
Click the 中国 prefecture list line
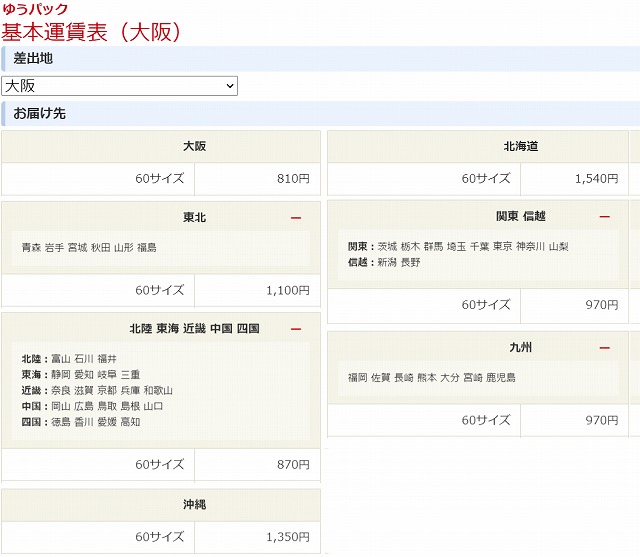pyautogui.click(x=92, y=406)
